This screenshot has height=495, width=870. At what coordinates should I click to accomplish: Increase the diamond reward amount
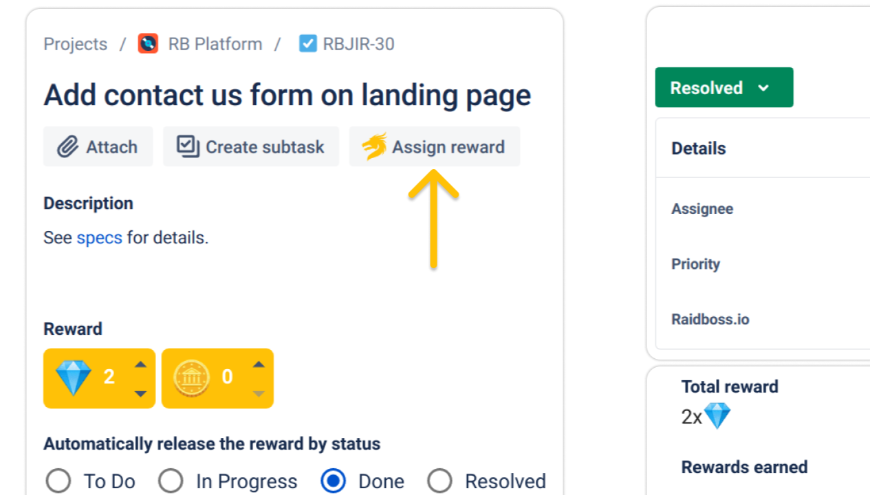tap(140, 364)
